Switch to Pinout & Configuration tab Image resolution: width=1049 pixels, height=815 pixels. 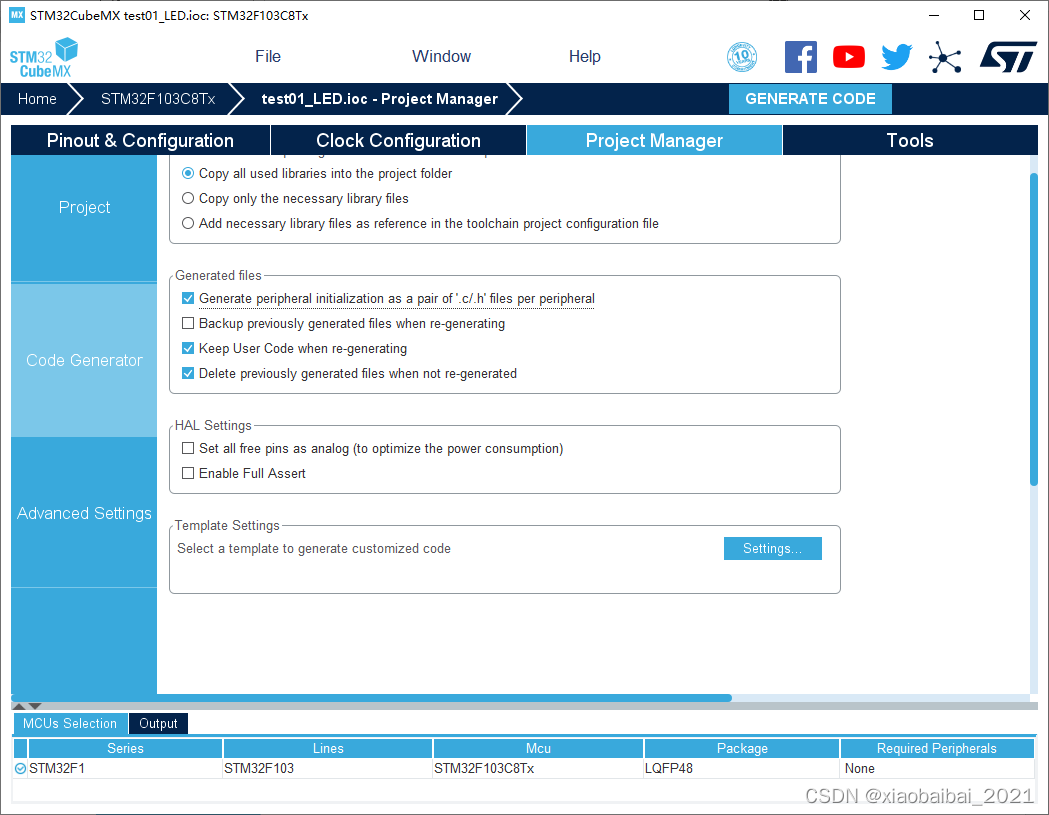(x=140, y=141)
